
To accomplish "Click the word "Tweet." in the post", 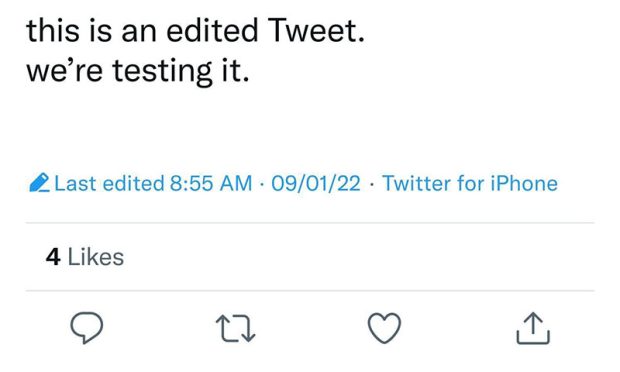I will 316,30.
